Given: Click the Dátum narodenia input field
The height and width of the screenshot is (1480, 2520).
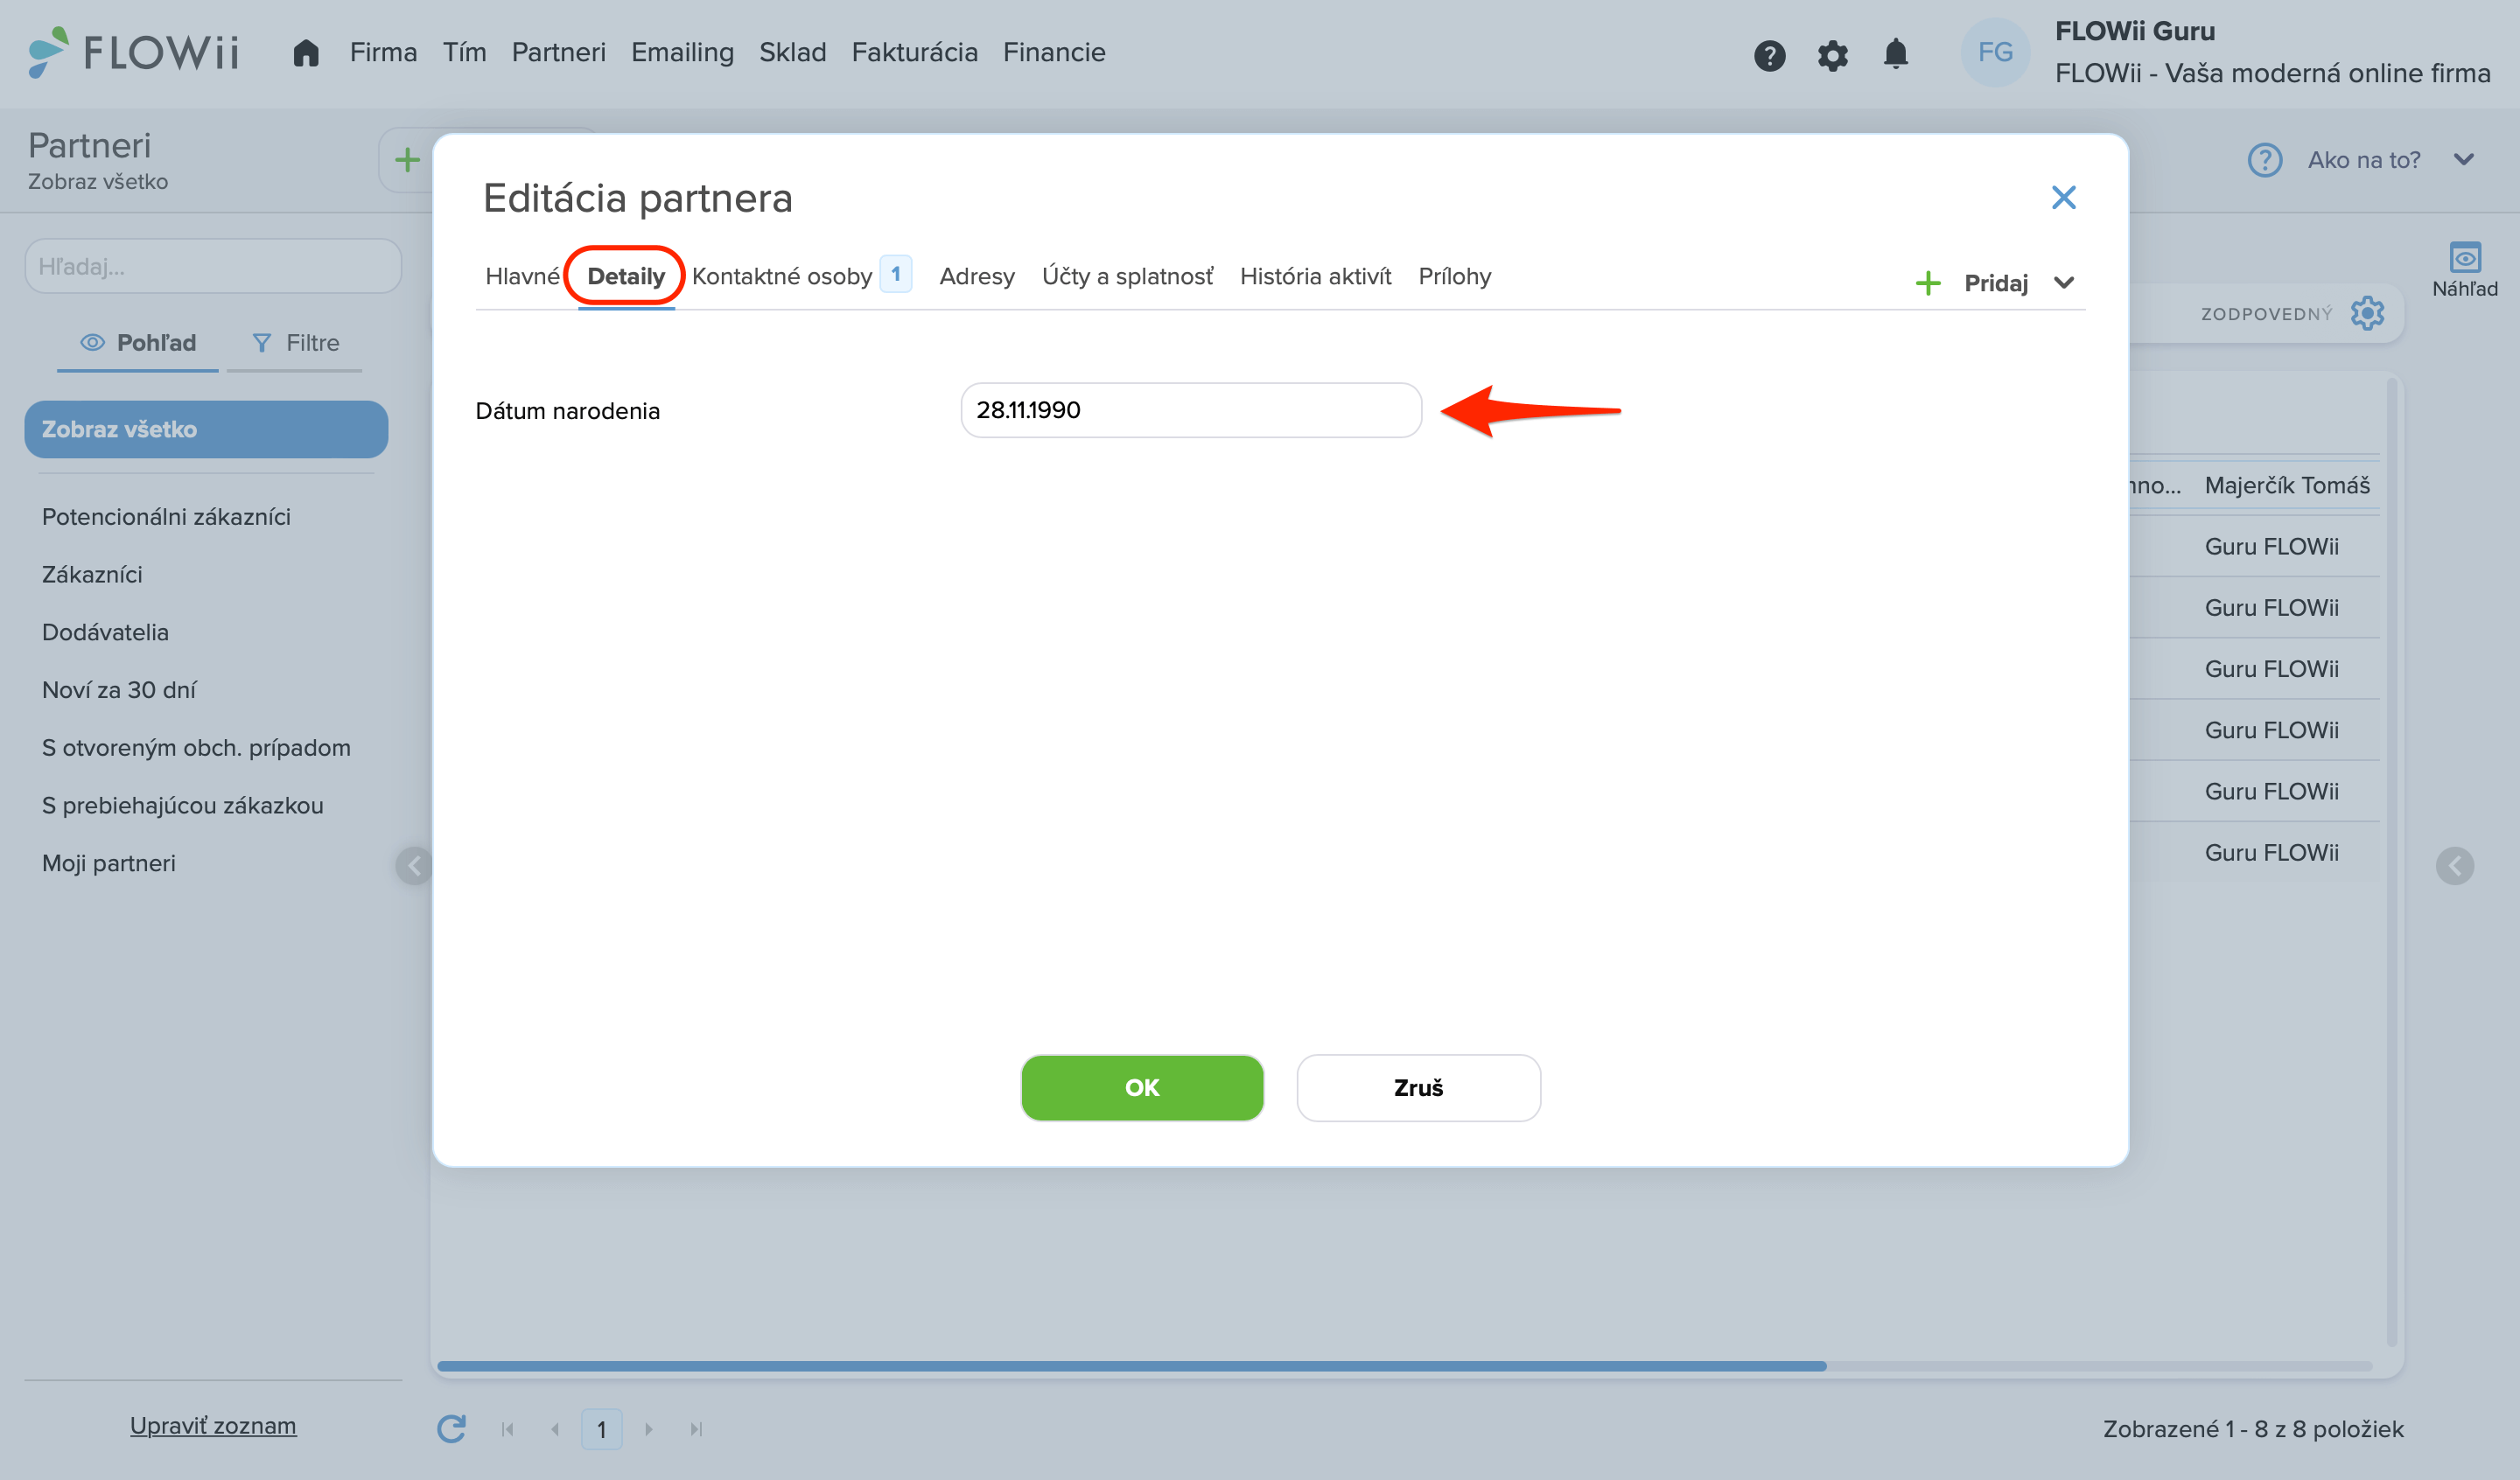Looking at the screenshot, I should pyautogui.click(x=1191, y=410).
